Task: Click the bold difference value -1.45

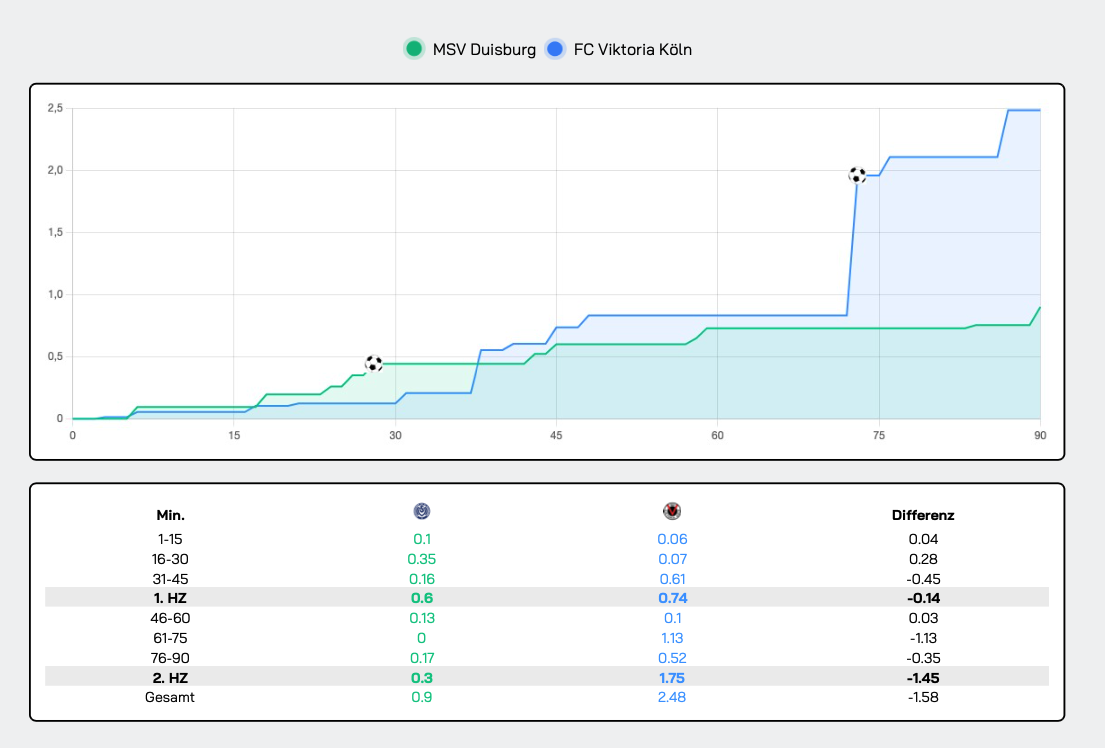Action: click(923, 678)
